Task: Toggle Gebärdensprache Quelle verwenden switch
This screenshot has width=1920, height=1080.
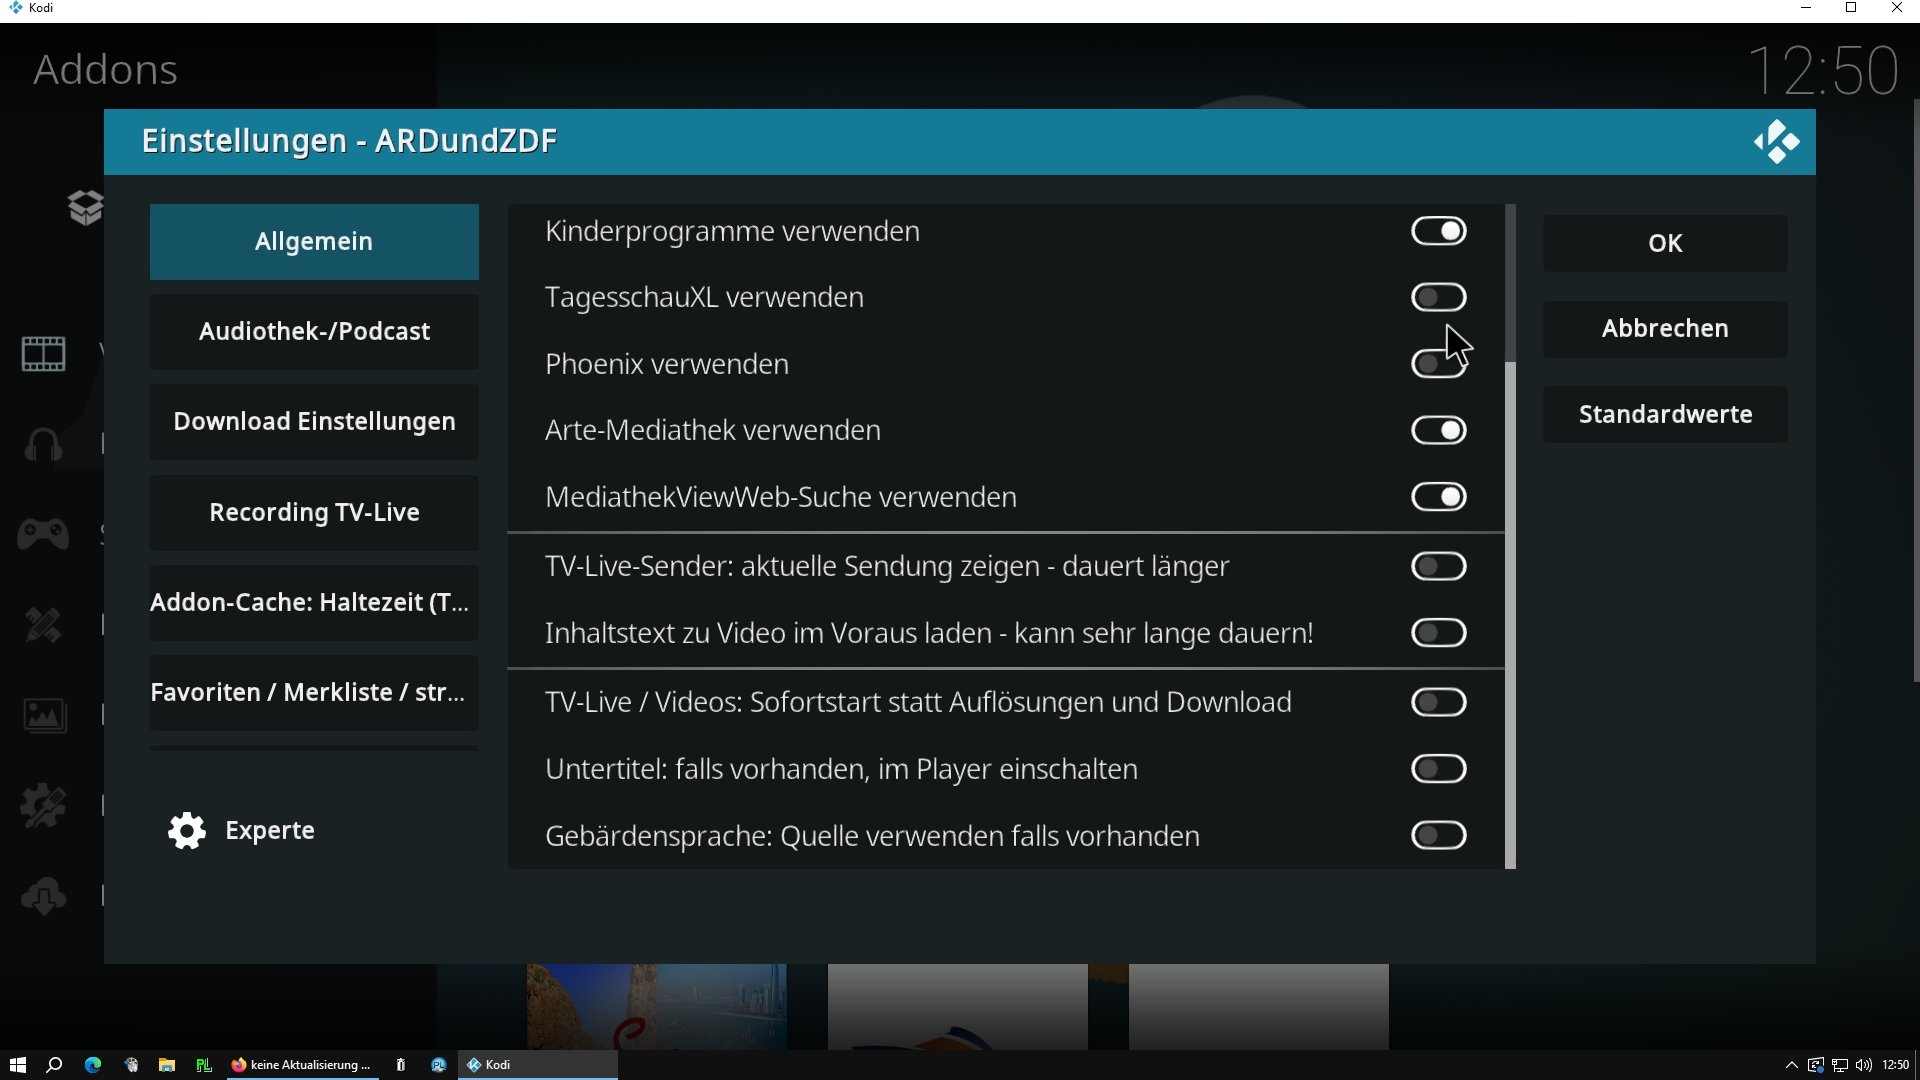Action: [1438, 835]
